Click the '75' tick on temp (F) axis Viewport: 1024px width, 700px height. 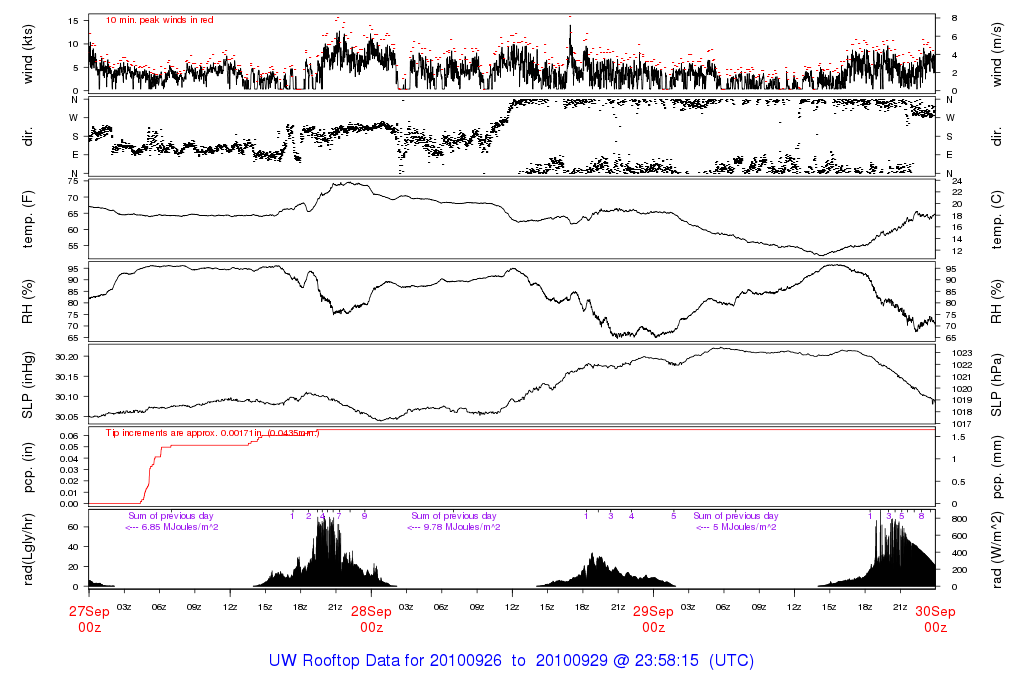(73, 182)
